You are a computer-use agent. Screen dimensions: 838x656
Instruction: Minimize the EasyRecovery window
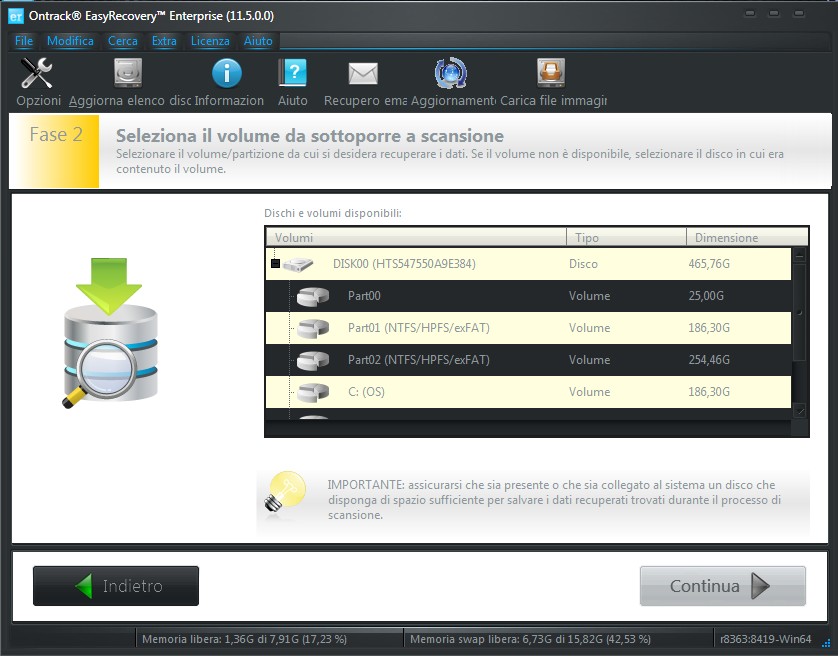coord(750,13)
